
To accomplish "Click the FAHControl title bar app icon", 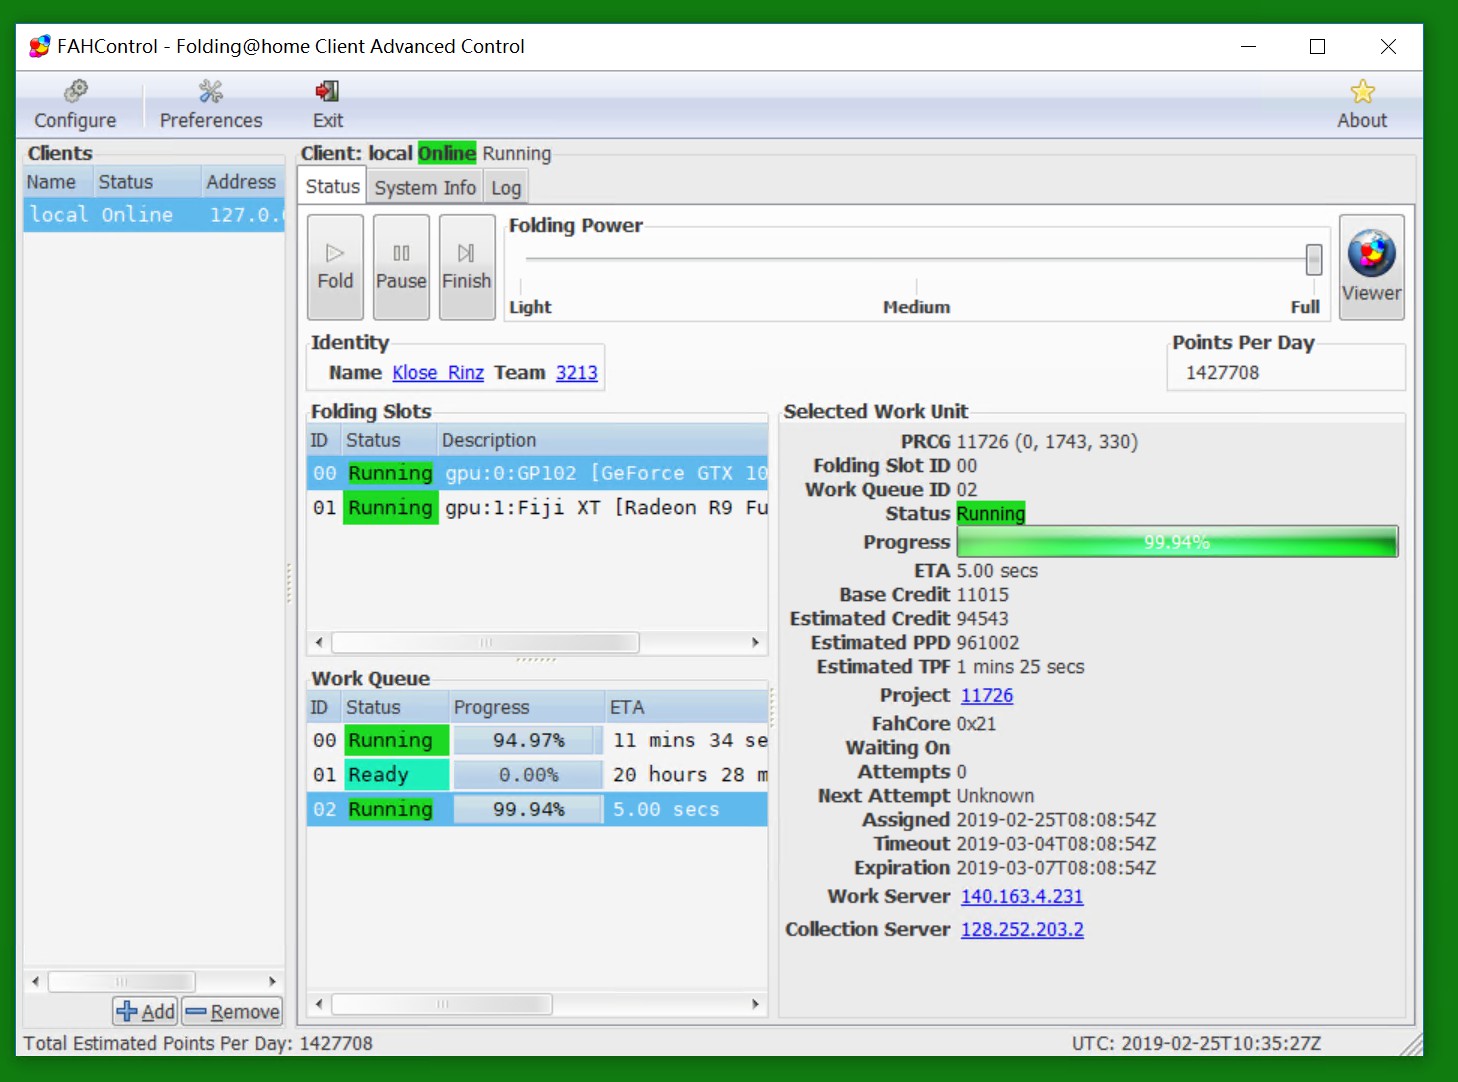I will (40, 46).
